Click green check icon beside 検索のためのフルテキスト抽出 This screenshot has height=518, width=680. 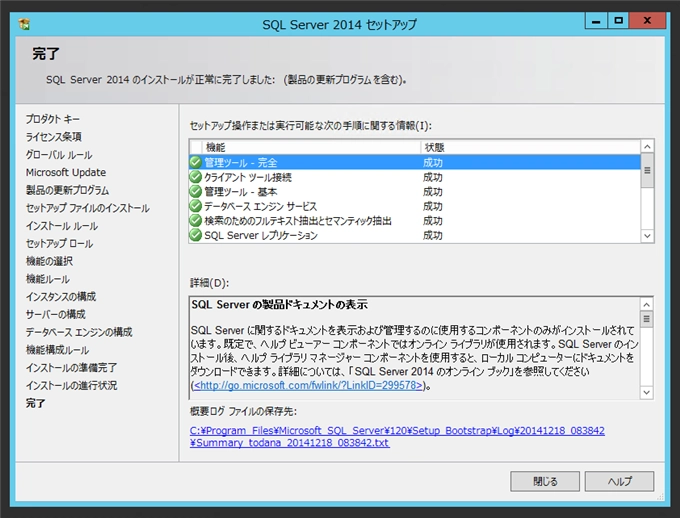pyautogui.click(x=196, y=221)
